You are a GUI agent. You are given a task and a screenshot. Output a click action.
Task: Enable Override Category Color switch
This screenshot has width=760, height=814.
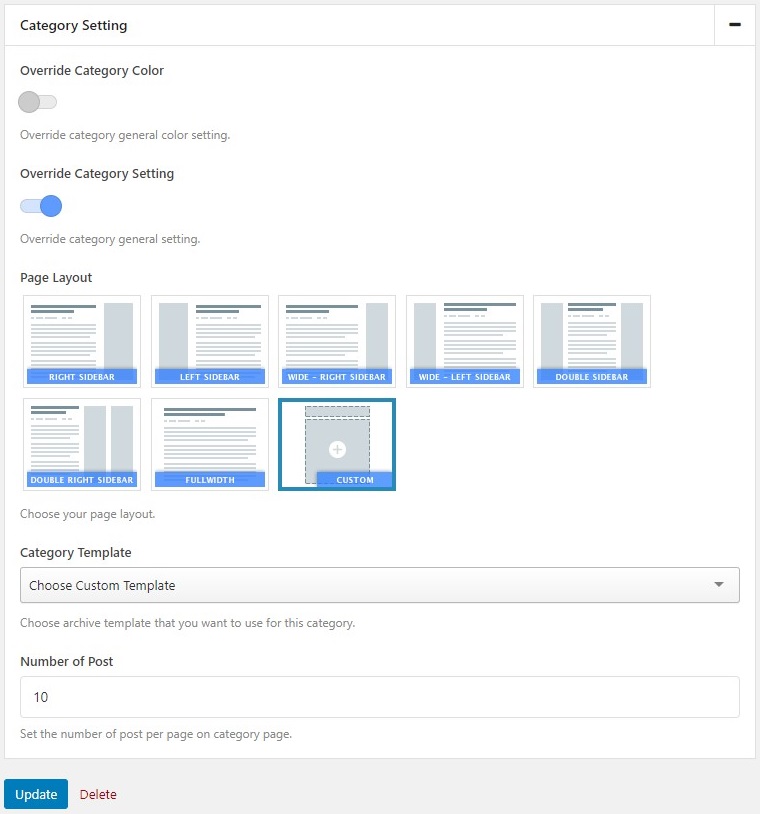click(x=37, y=102)
